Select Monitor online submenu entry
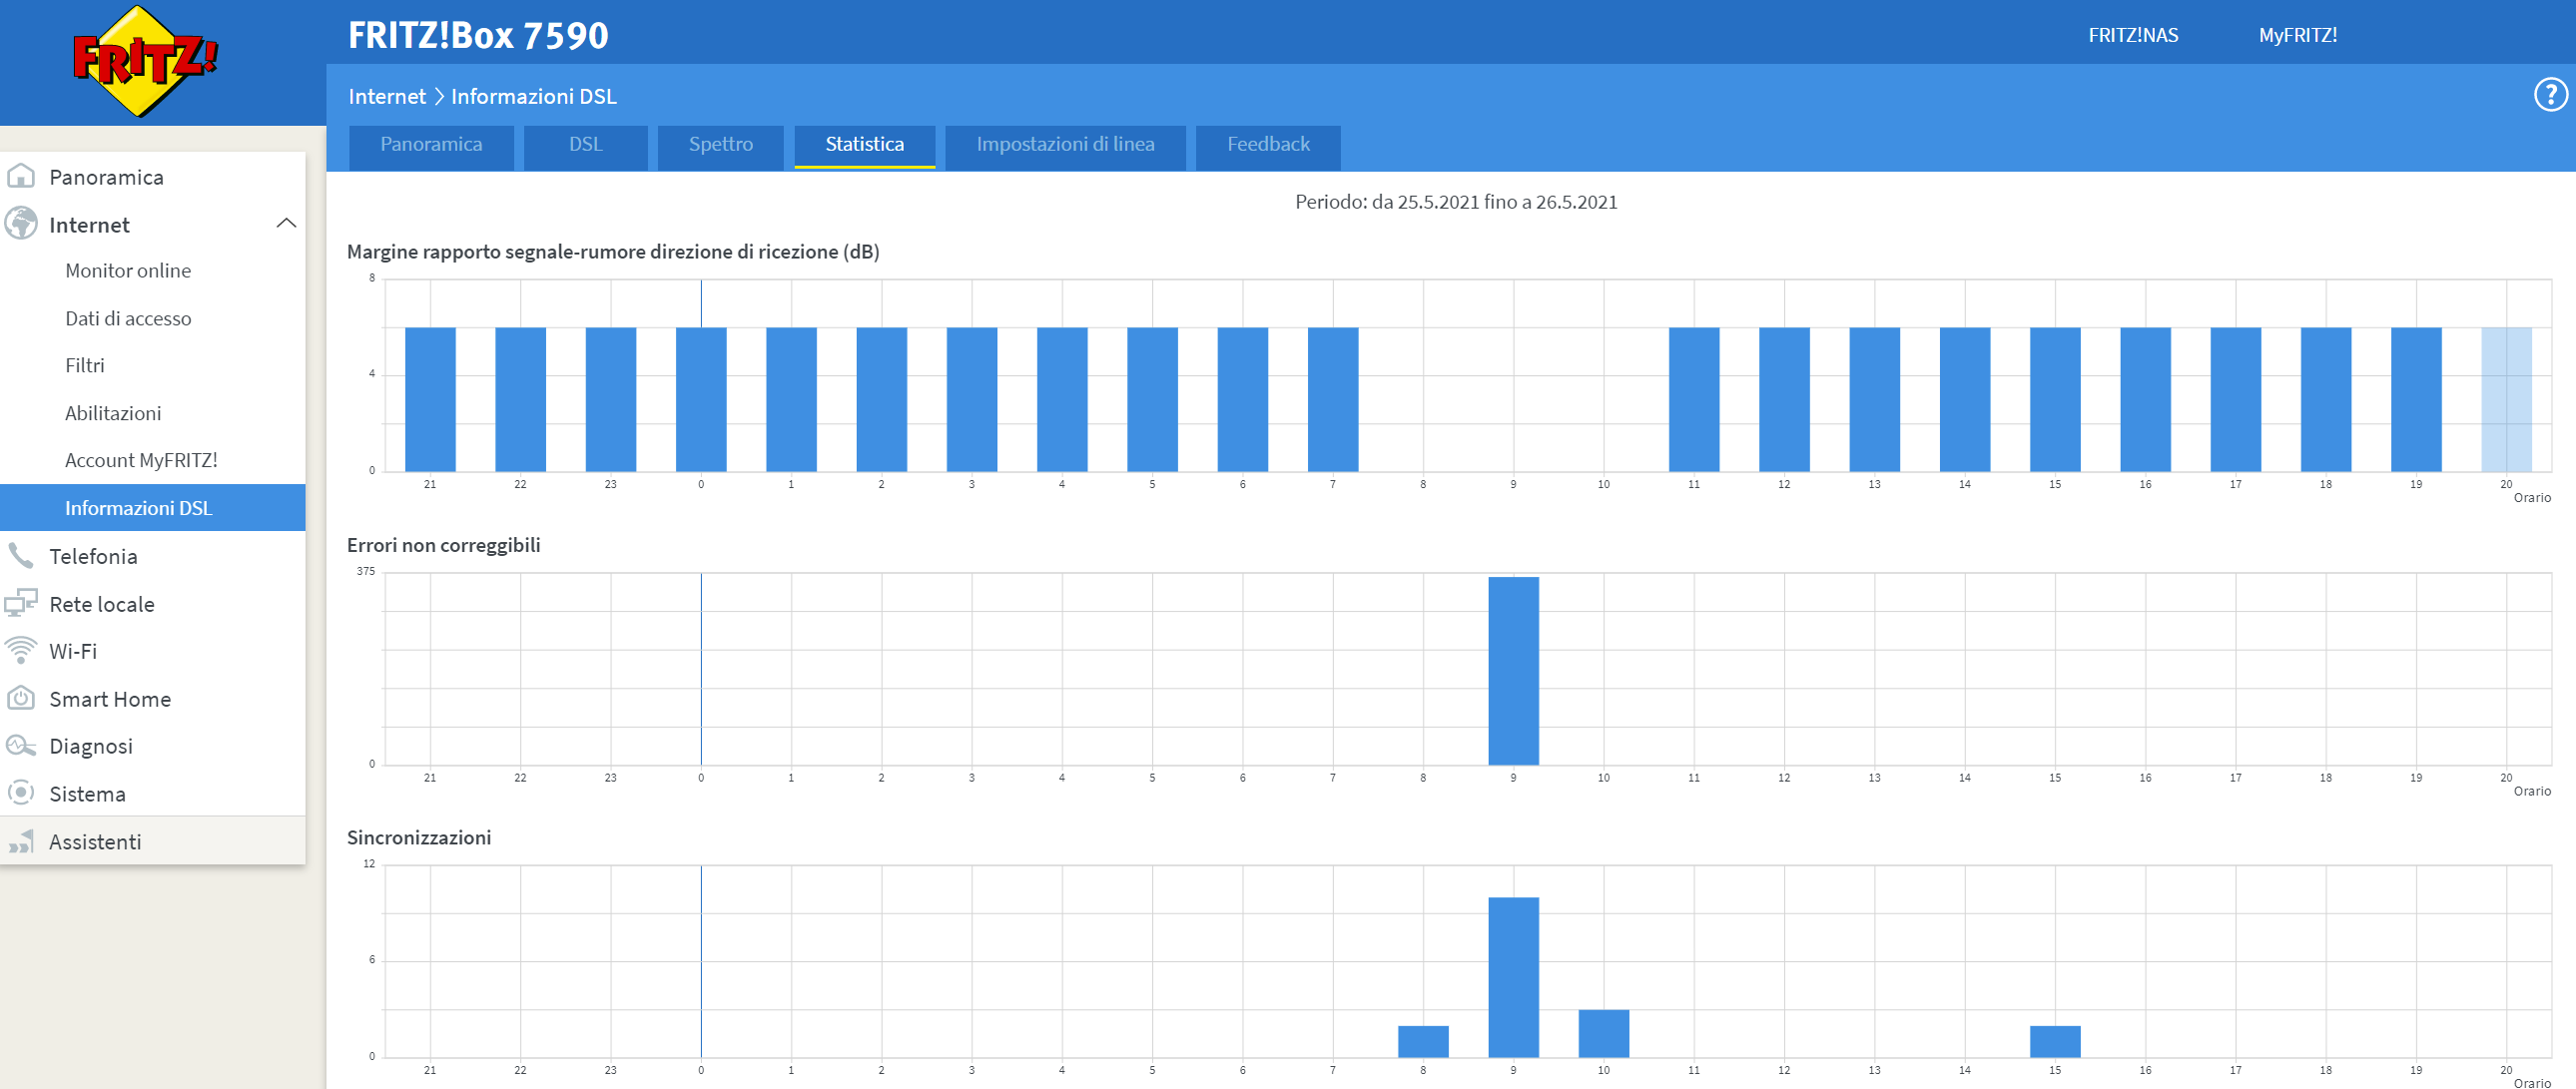This screenshot has height=1089, width=2576. [128, 271]
